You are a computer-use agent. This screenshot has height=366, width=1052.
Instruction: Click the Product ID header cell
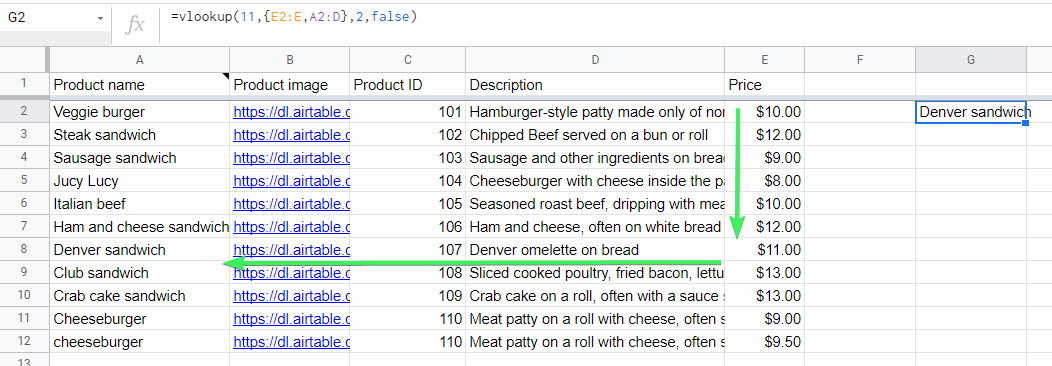(407, 84)
